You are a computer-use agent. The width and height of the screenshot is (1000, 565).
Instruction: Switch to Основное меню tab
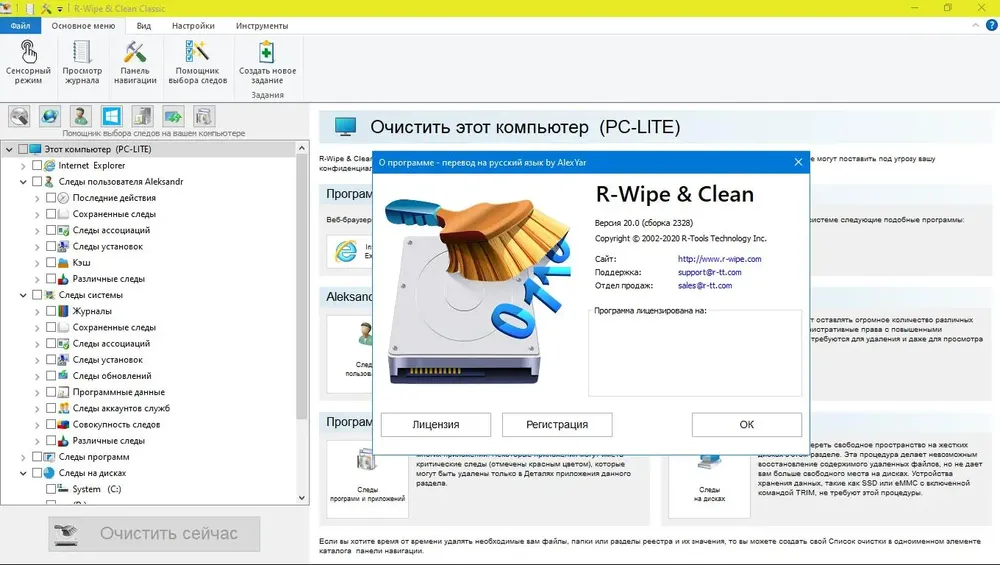coord(84,26)
